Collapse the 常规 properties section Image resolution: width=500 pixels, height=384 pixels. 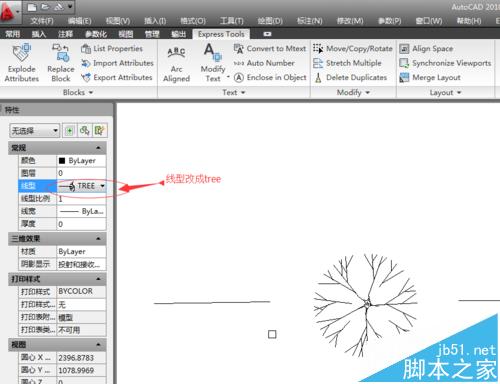click(98, 148)
